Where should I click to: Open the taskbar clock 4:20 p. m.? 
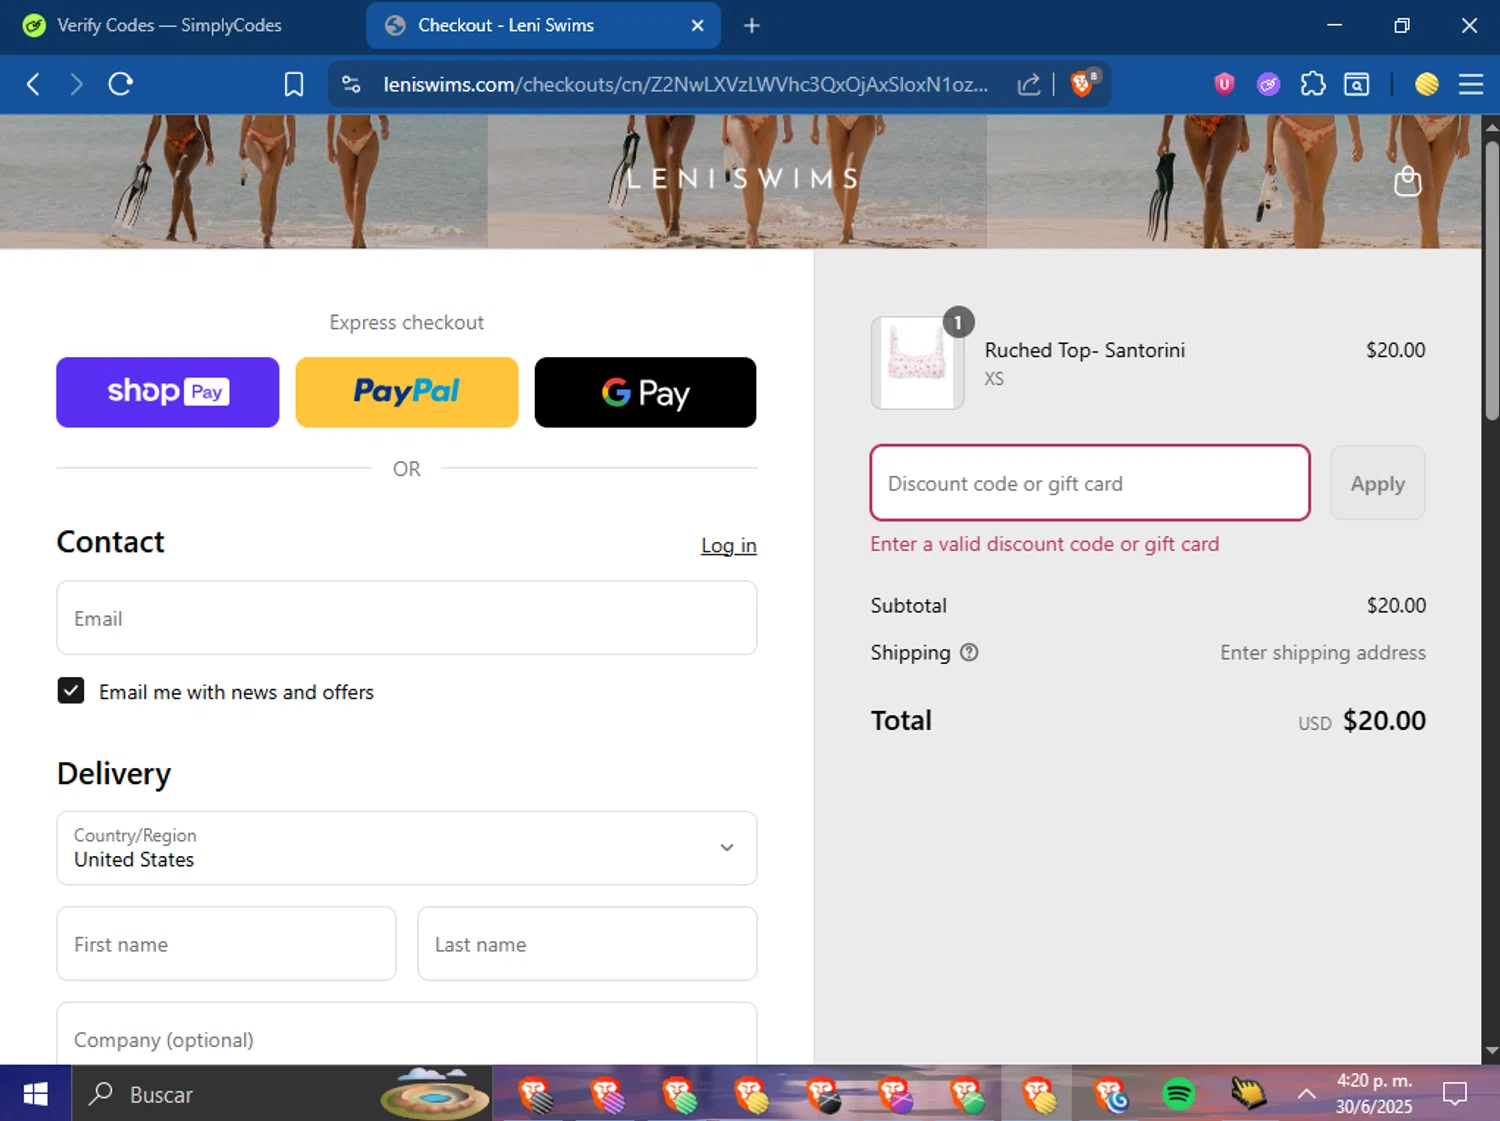1374,1094
